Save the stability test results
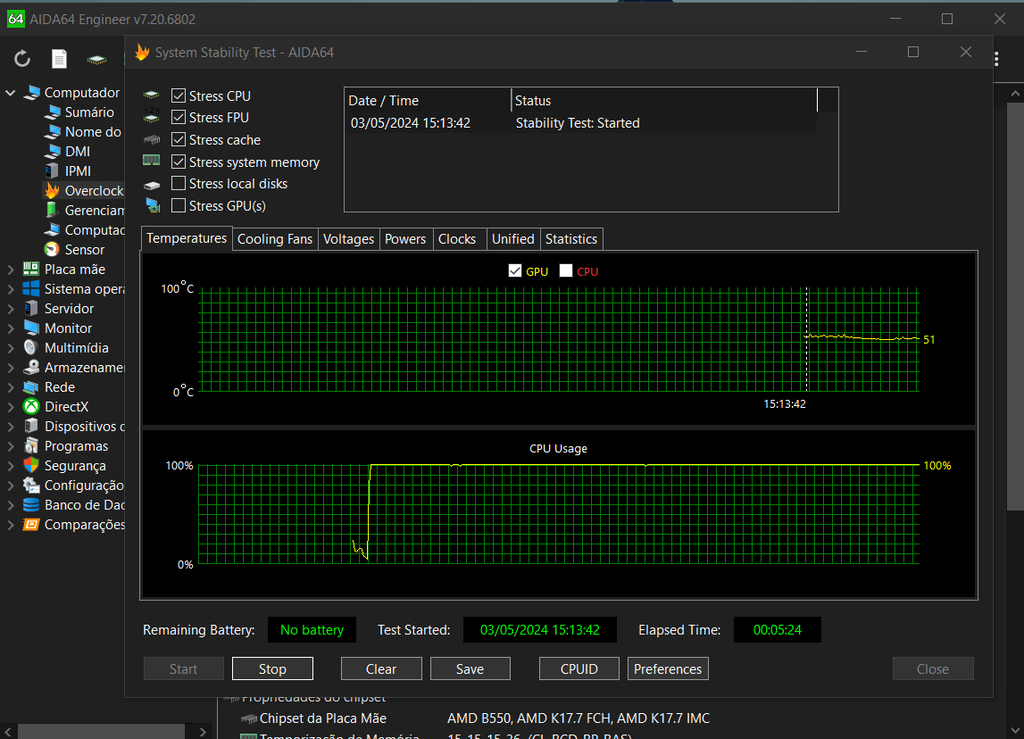Viewport: 1024px width, 739px height. click(x=470, y=669)
